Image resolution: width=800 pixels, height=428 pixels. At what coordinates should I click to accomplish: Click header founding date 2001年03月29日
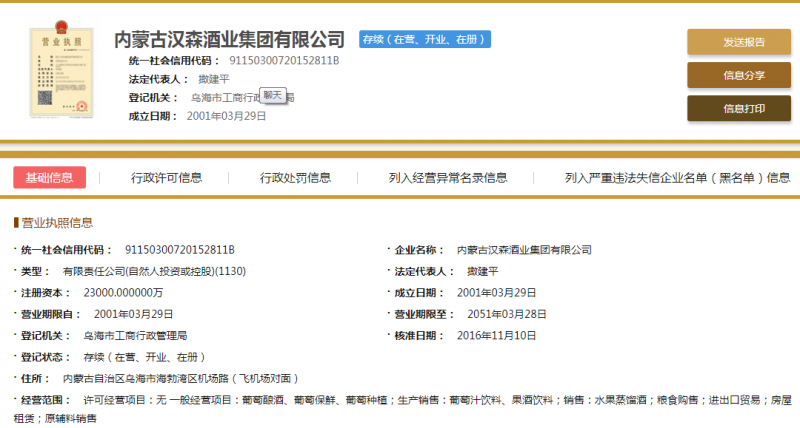click(x=226, y=116)
